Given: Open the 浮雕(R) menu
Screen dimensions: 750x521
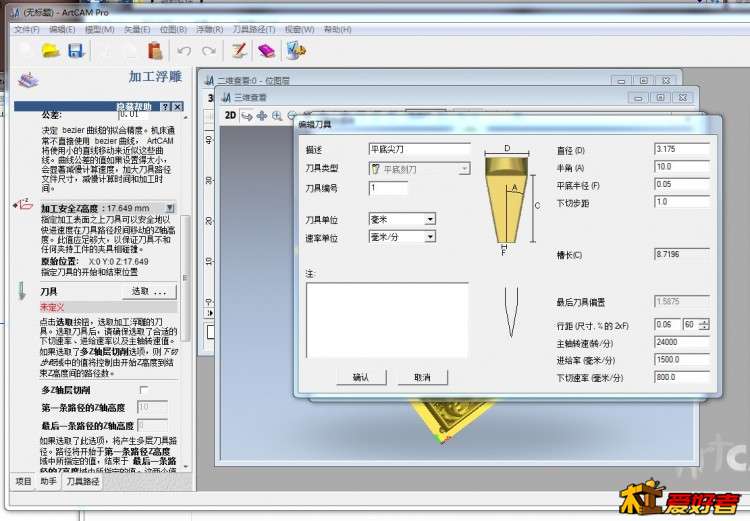Looking at the screenshot, I should tap(210, 30).
